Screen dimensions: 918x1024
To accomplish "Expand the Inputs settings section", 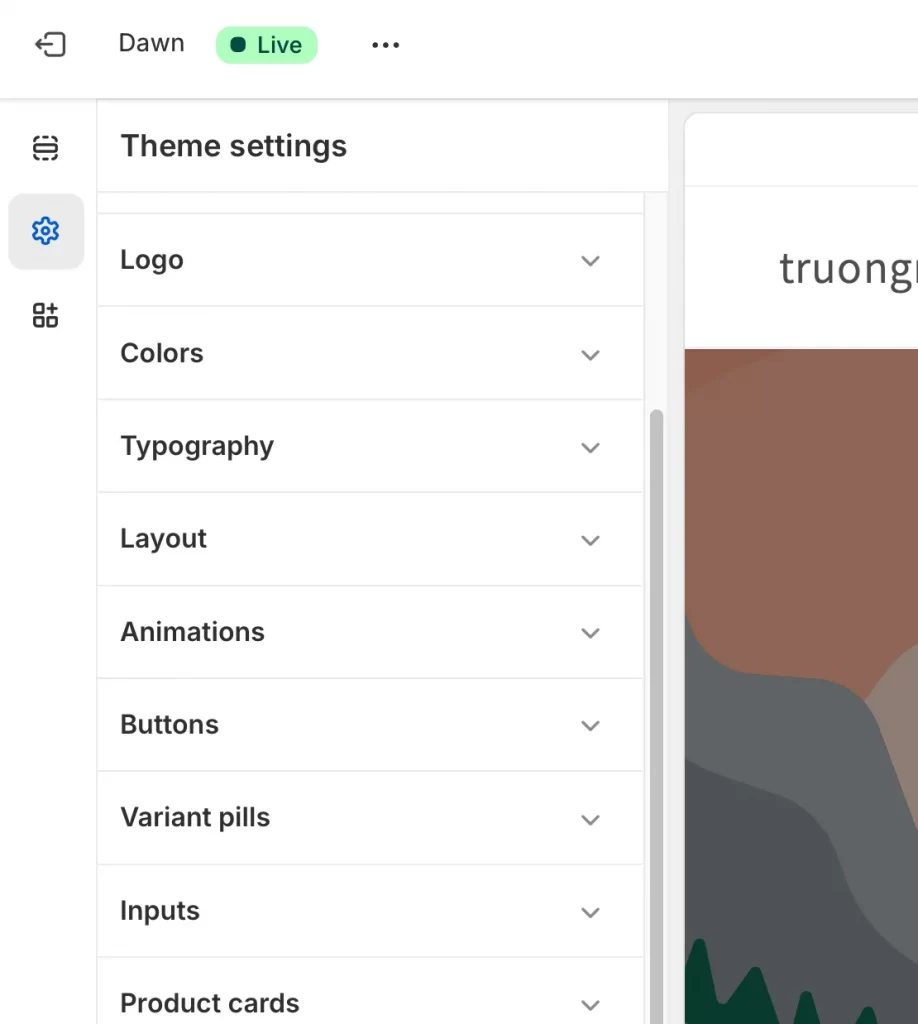I will click(x=370, y=910).
